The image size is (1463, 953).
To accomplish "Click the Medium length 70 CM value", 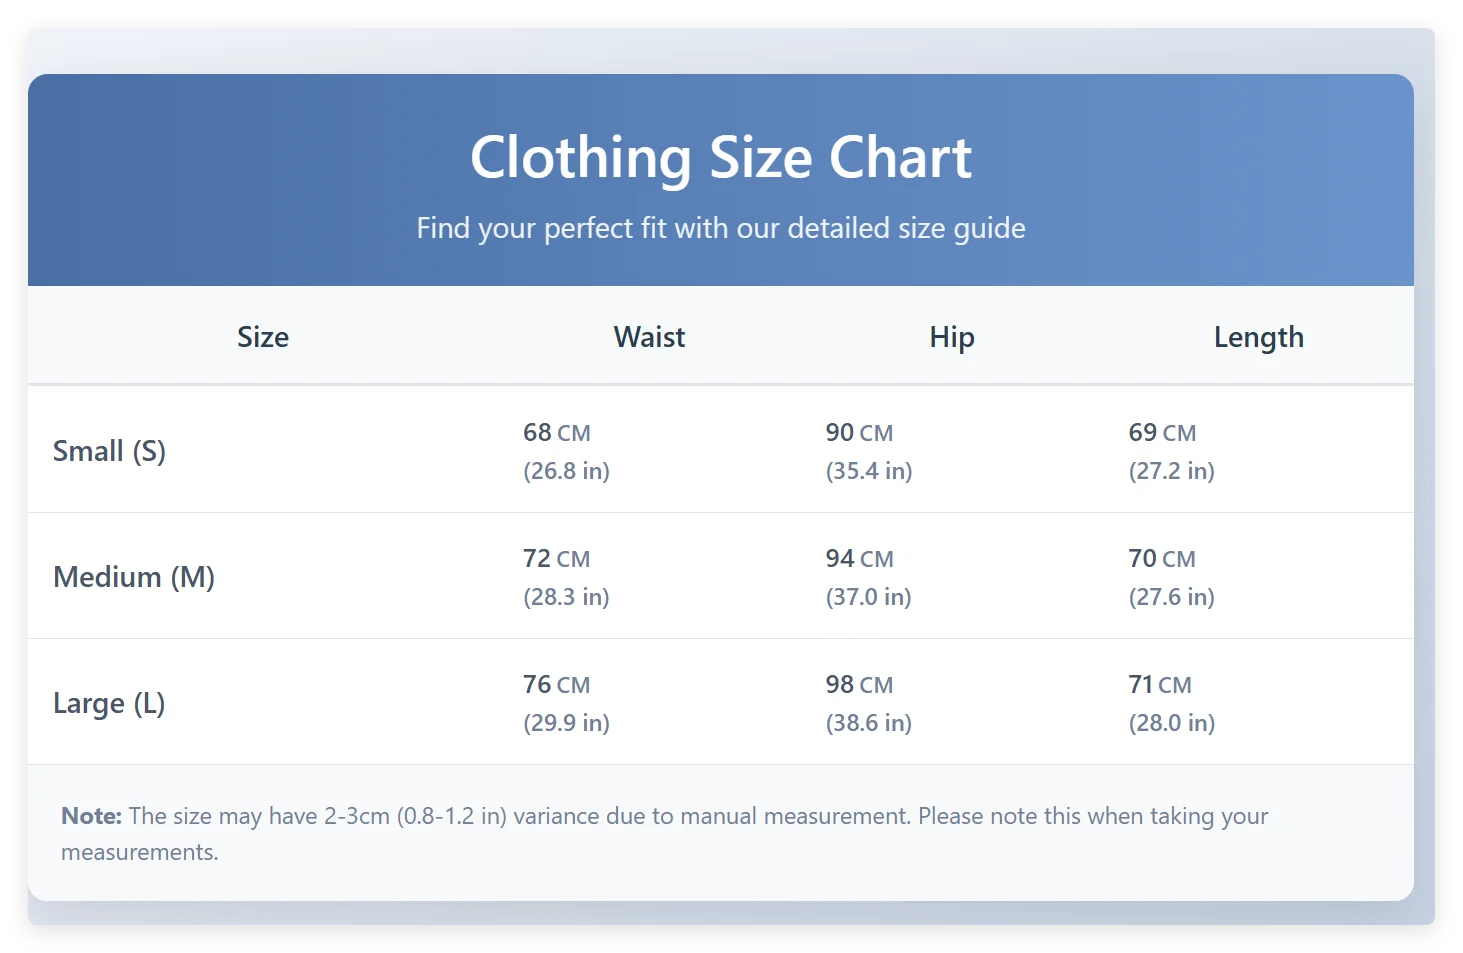I will coord(1162,559).
